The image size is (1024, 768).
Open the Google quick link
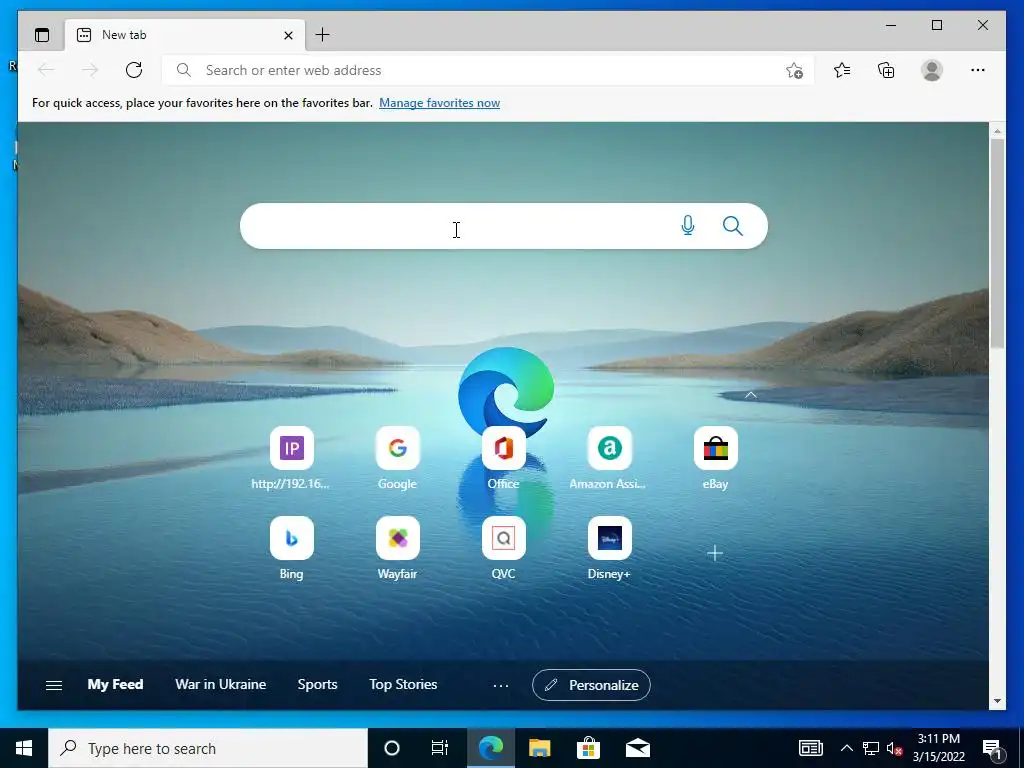tap(397, 458)
